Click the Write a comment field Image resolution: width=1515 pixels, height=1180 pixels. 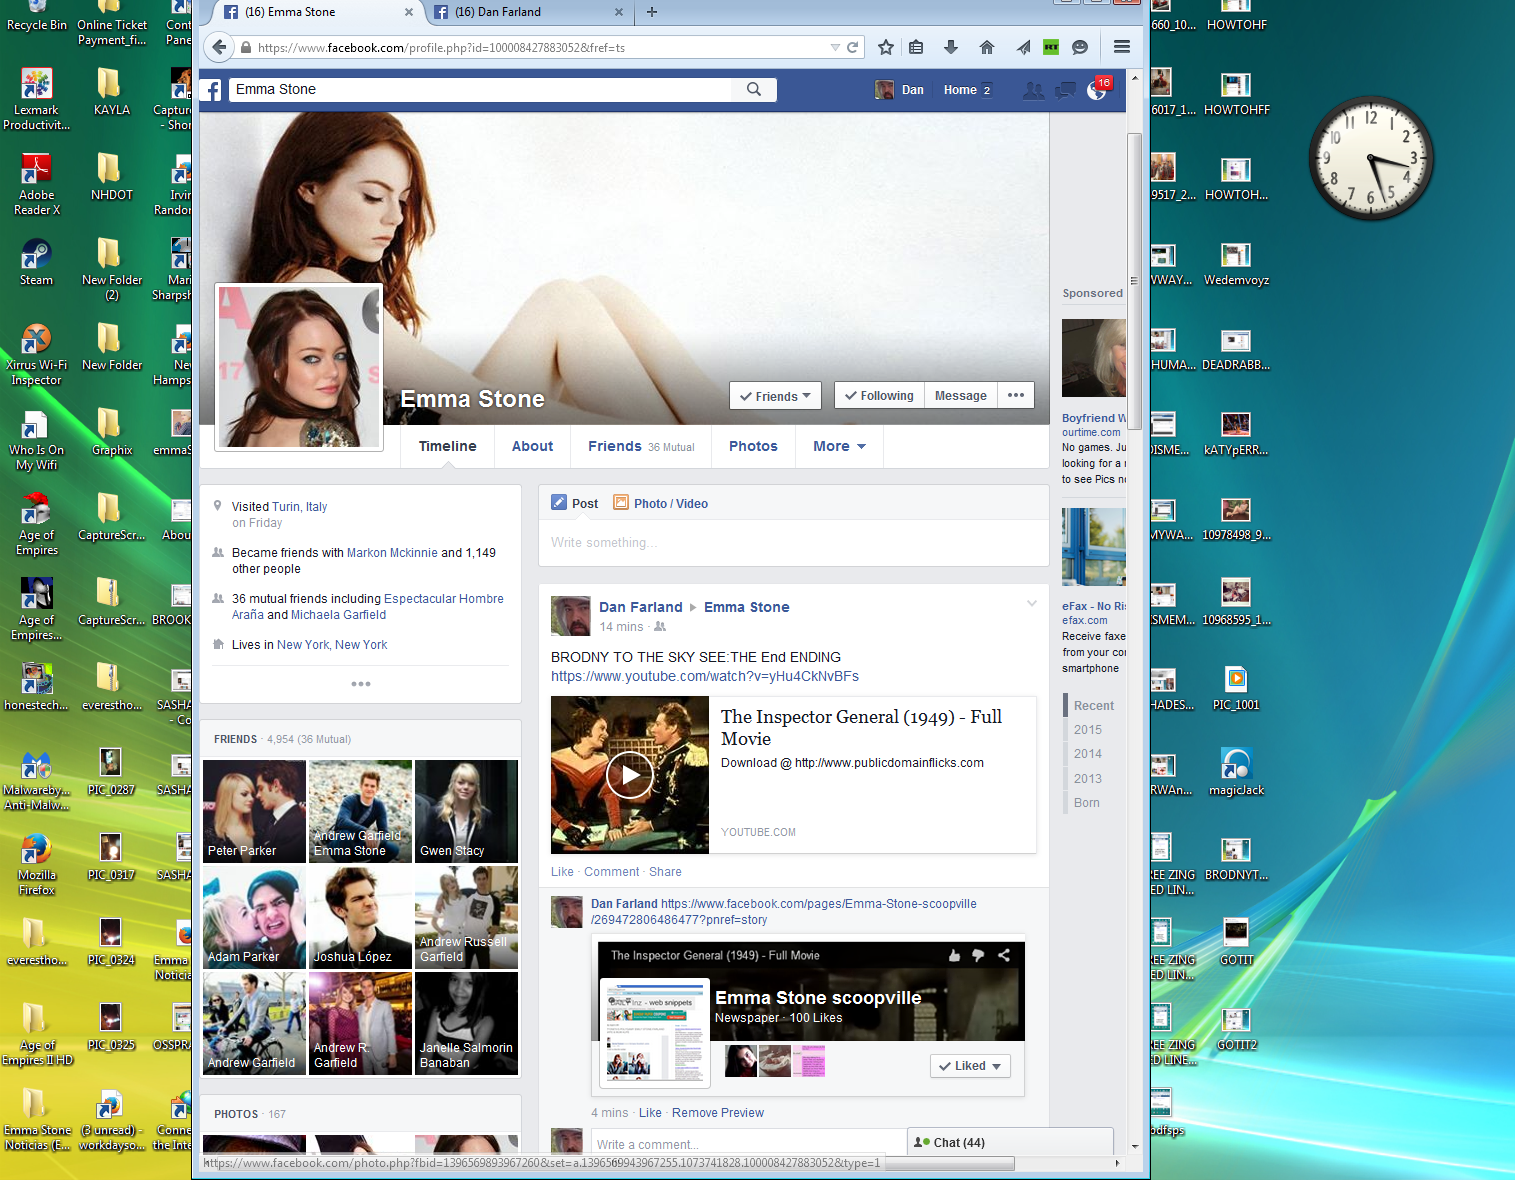[749, 1142]
